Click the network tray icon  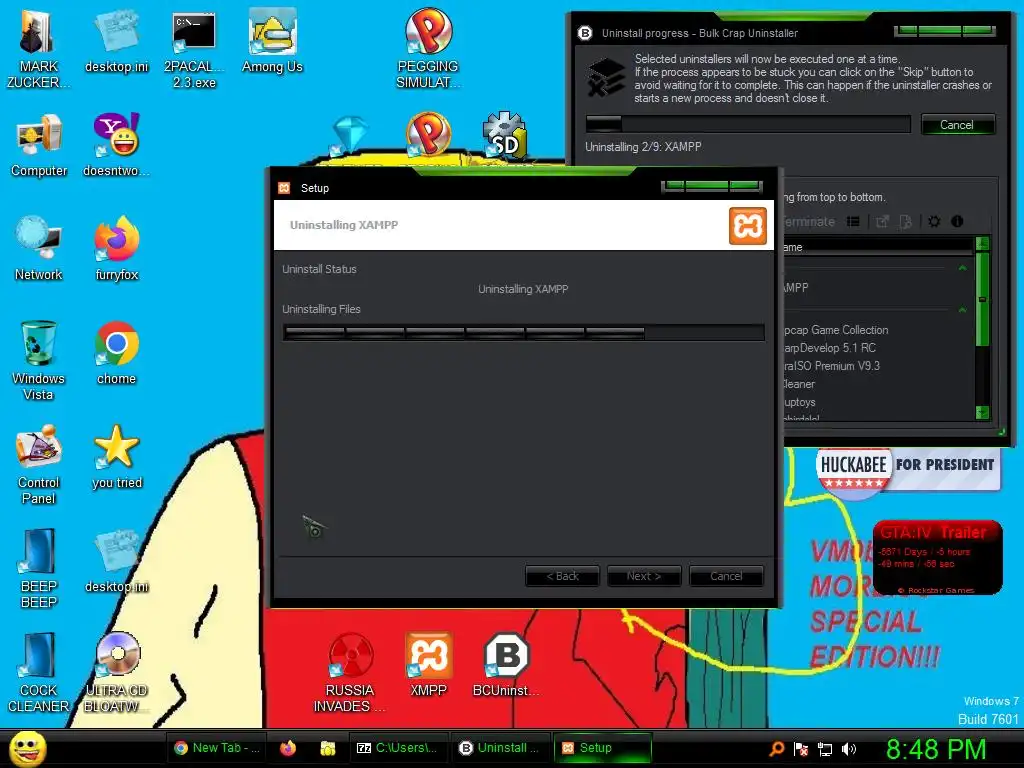pyautogui.click(x=825, y=749)
